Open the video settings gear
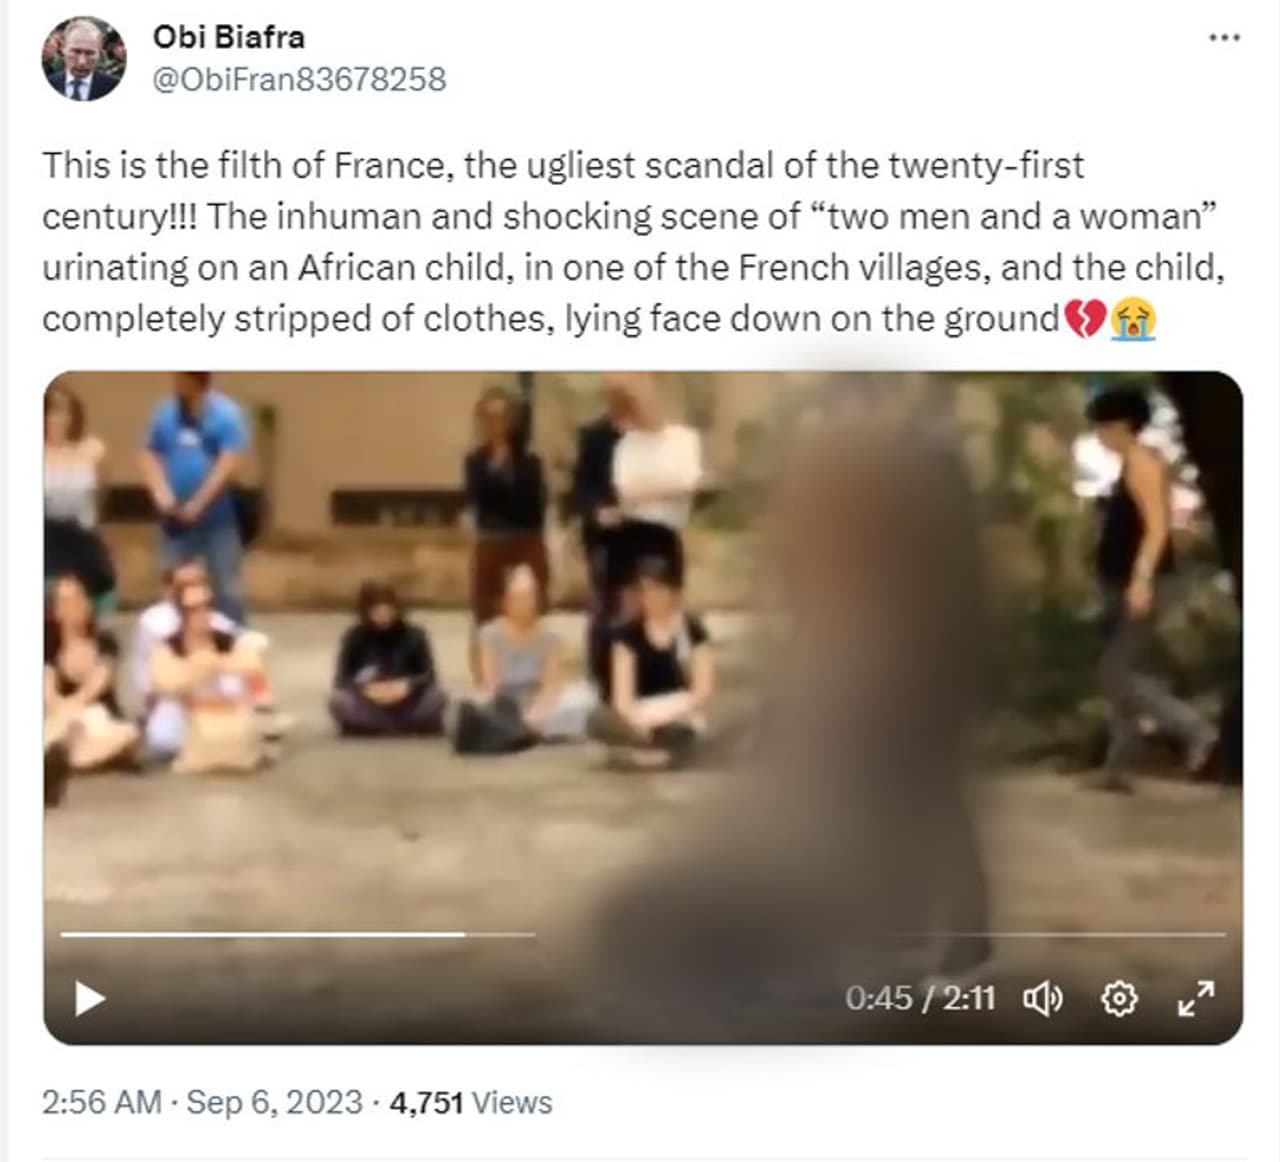Screen dimensions: 1280x1162 (1119, 998)
